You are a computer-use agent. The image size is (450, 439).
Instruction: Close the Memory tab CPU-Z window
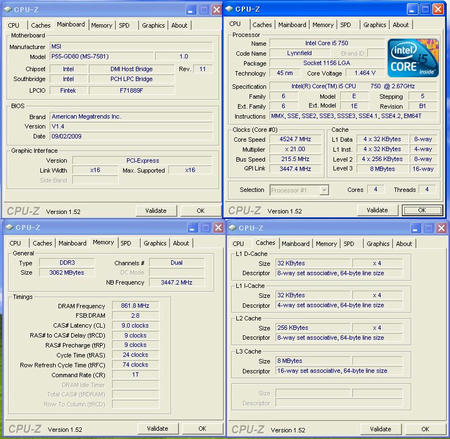point(218,228)
